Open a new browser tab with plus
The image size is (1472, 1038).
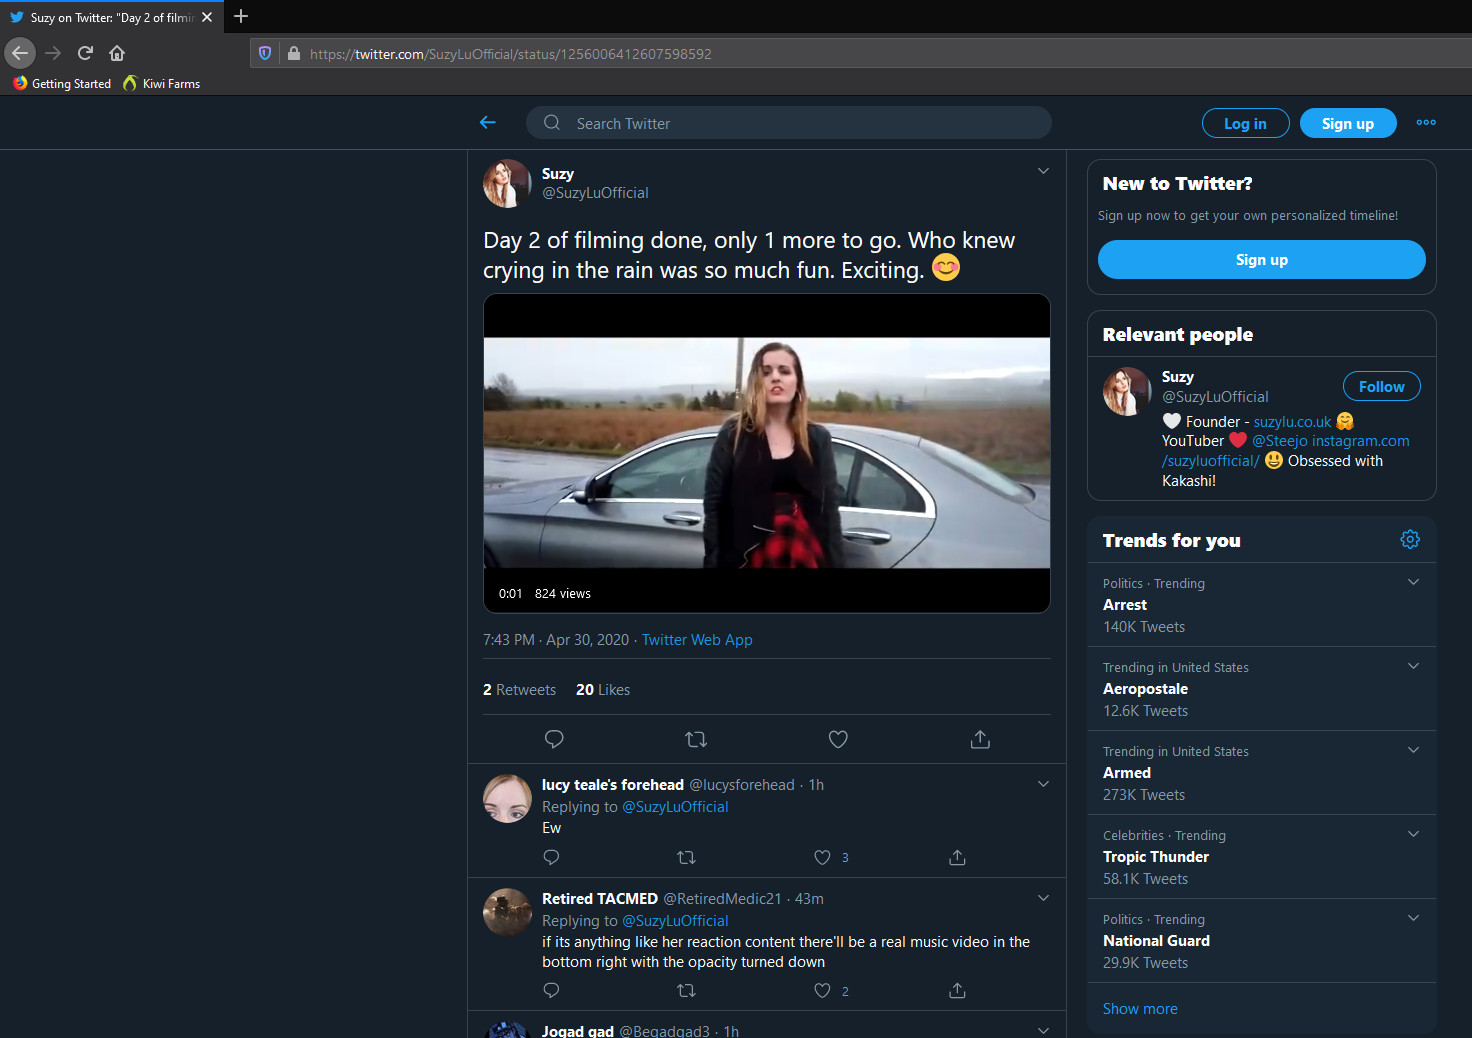click(x=241, y=16)
